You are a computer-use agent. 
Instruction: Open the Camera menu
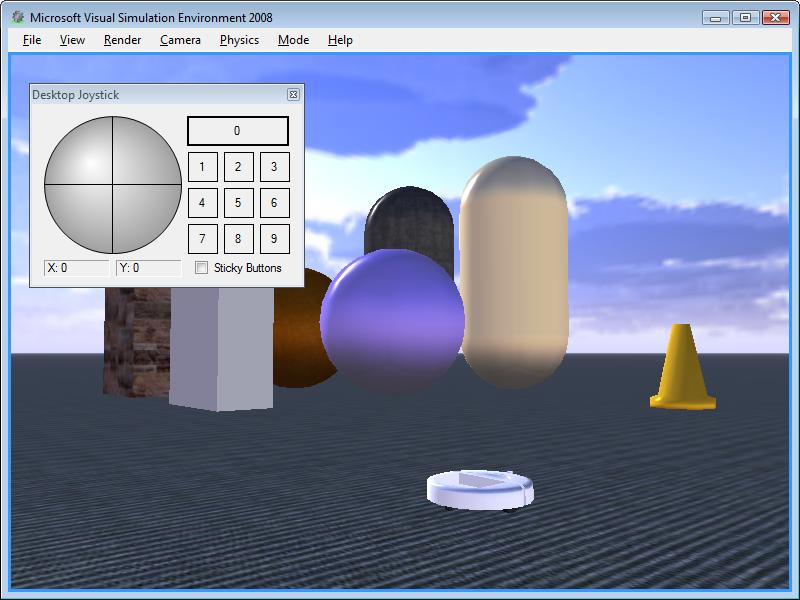180,40
